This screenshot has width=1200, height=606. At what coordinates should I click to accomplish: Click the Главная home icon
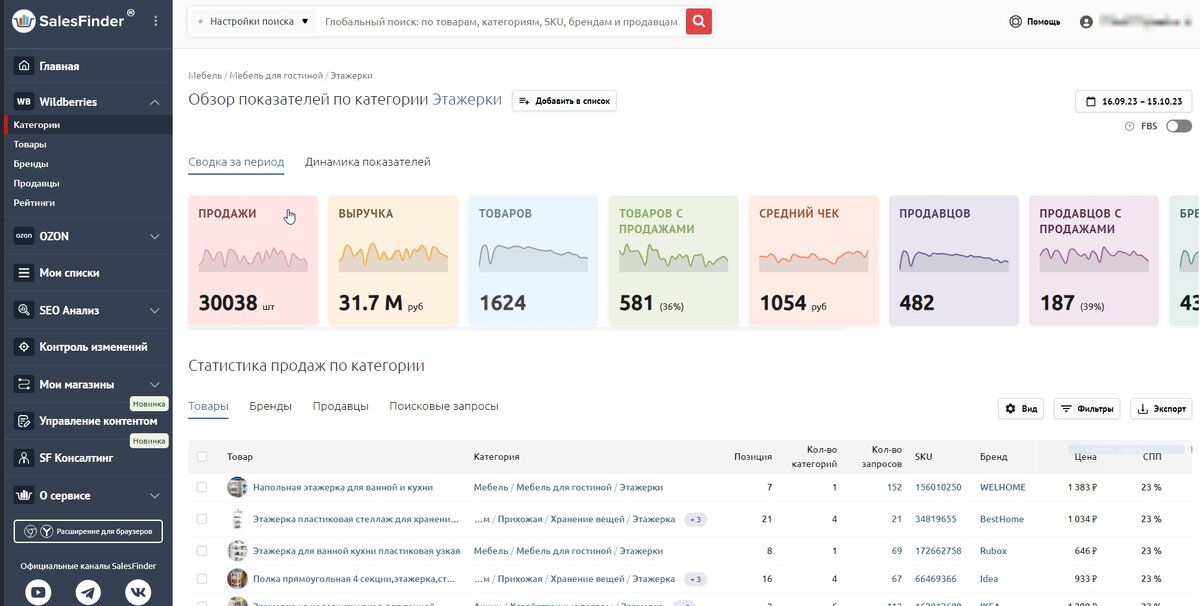tap(23, 66)
